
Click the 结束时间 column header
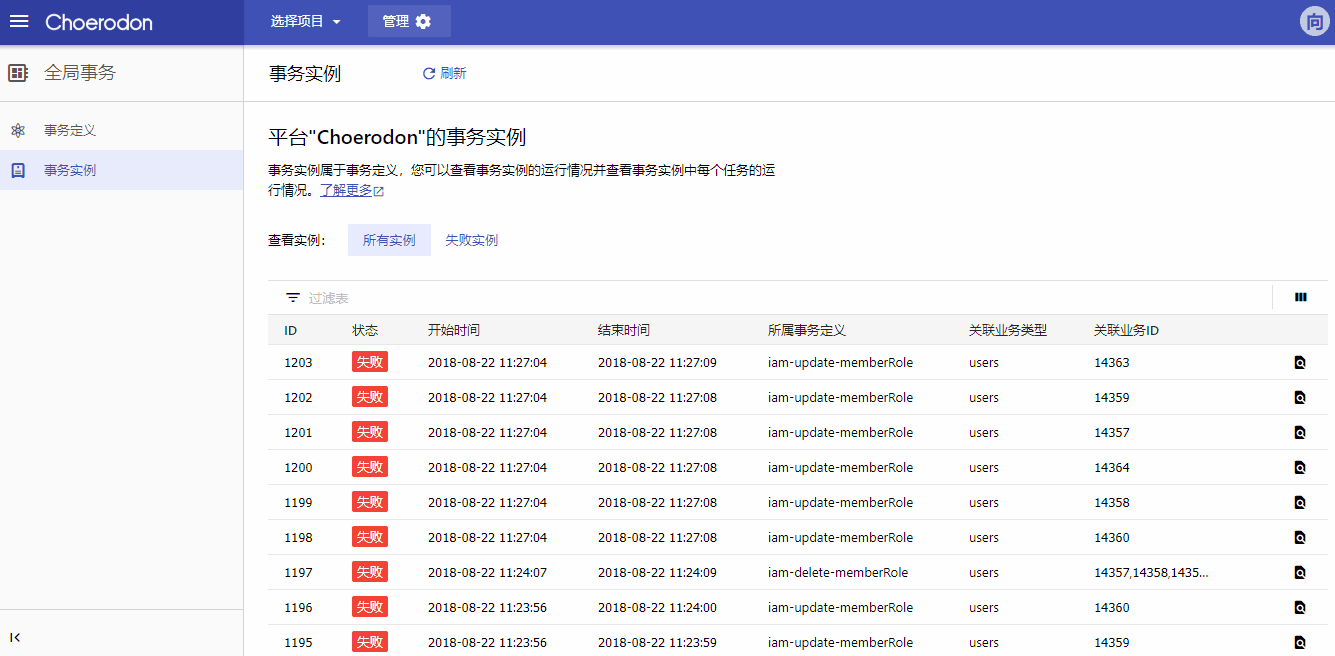point(624,330)
